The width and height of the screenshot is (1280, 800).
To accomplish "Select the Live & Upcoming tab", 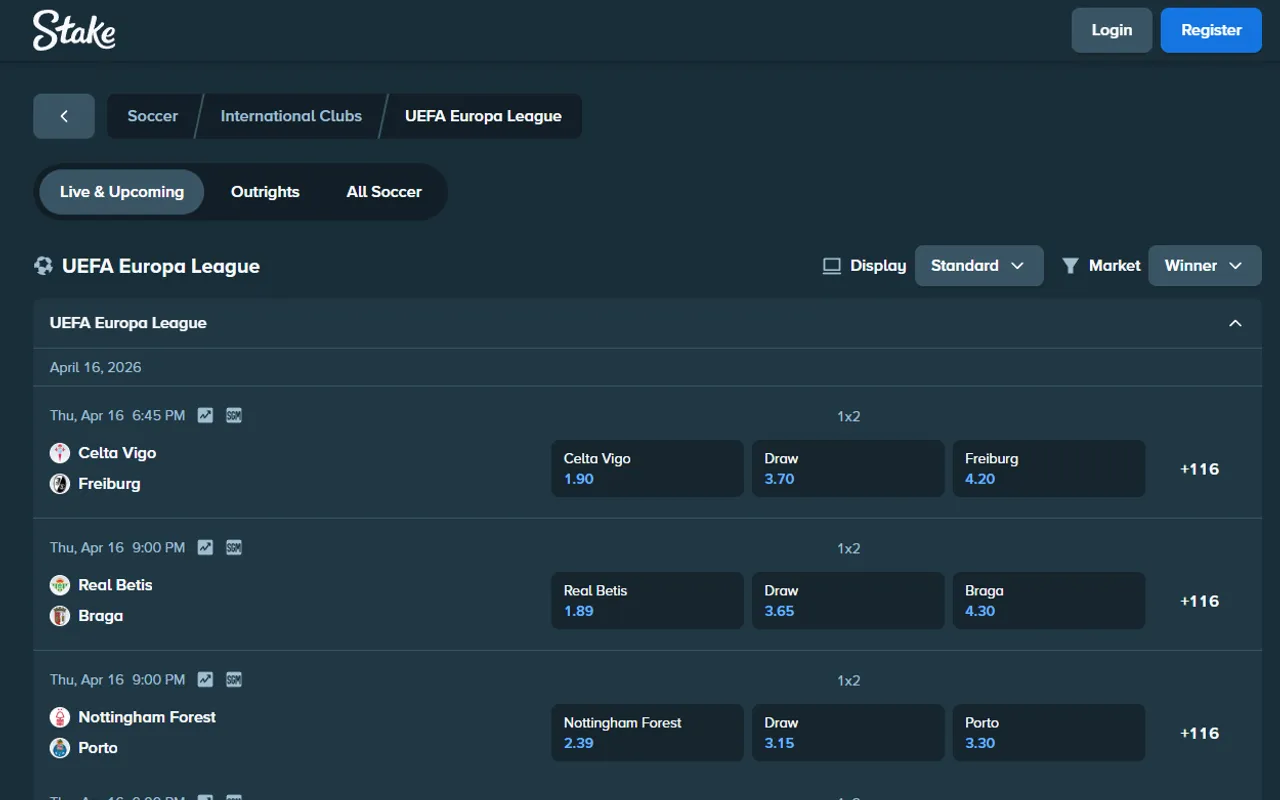I will point(121,191).
